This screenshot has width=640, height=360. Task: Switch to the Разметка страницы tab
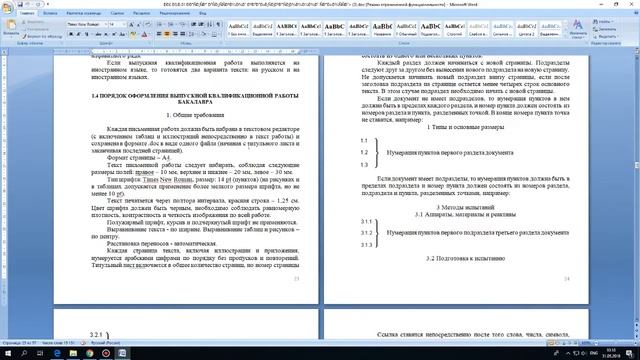pos(84,13)
